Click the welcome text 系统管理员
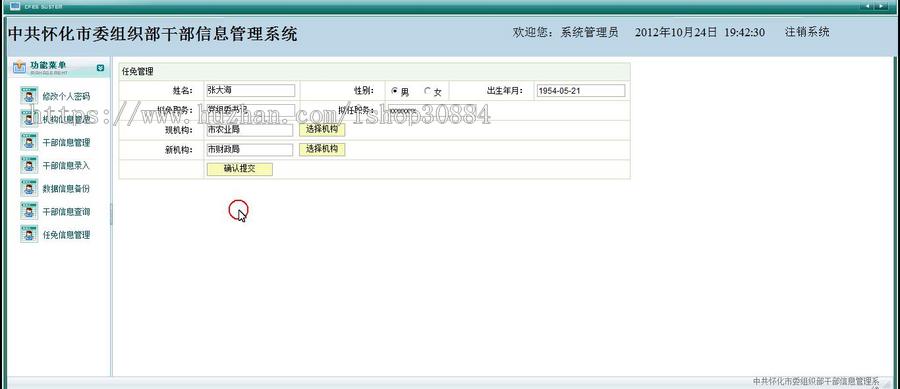Viewport: 900px width, 389px height. click(x=589, y=32)
